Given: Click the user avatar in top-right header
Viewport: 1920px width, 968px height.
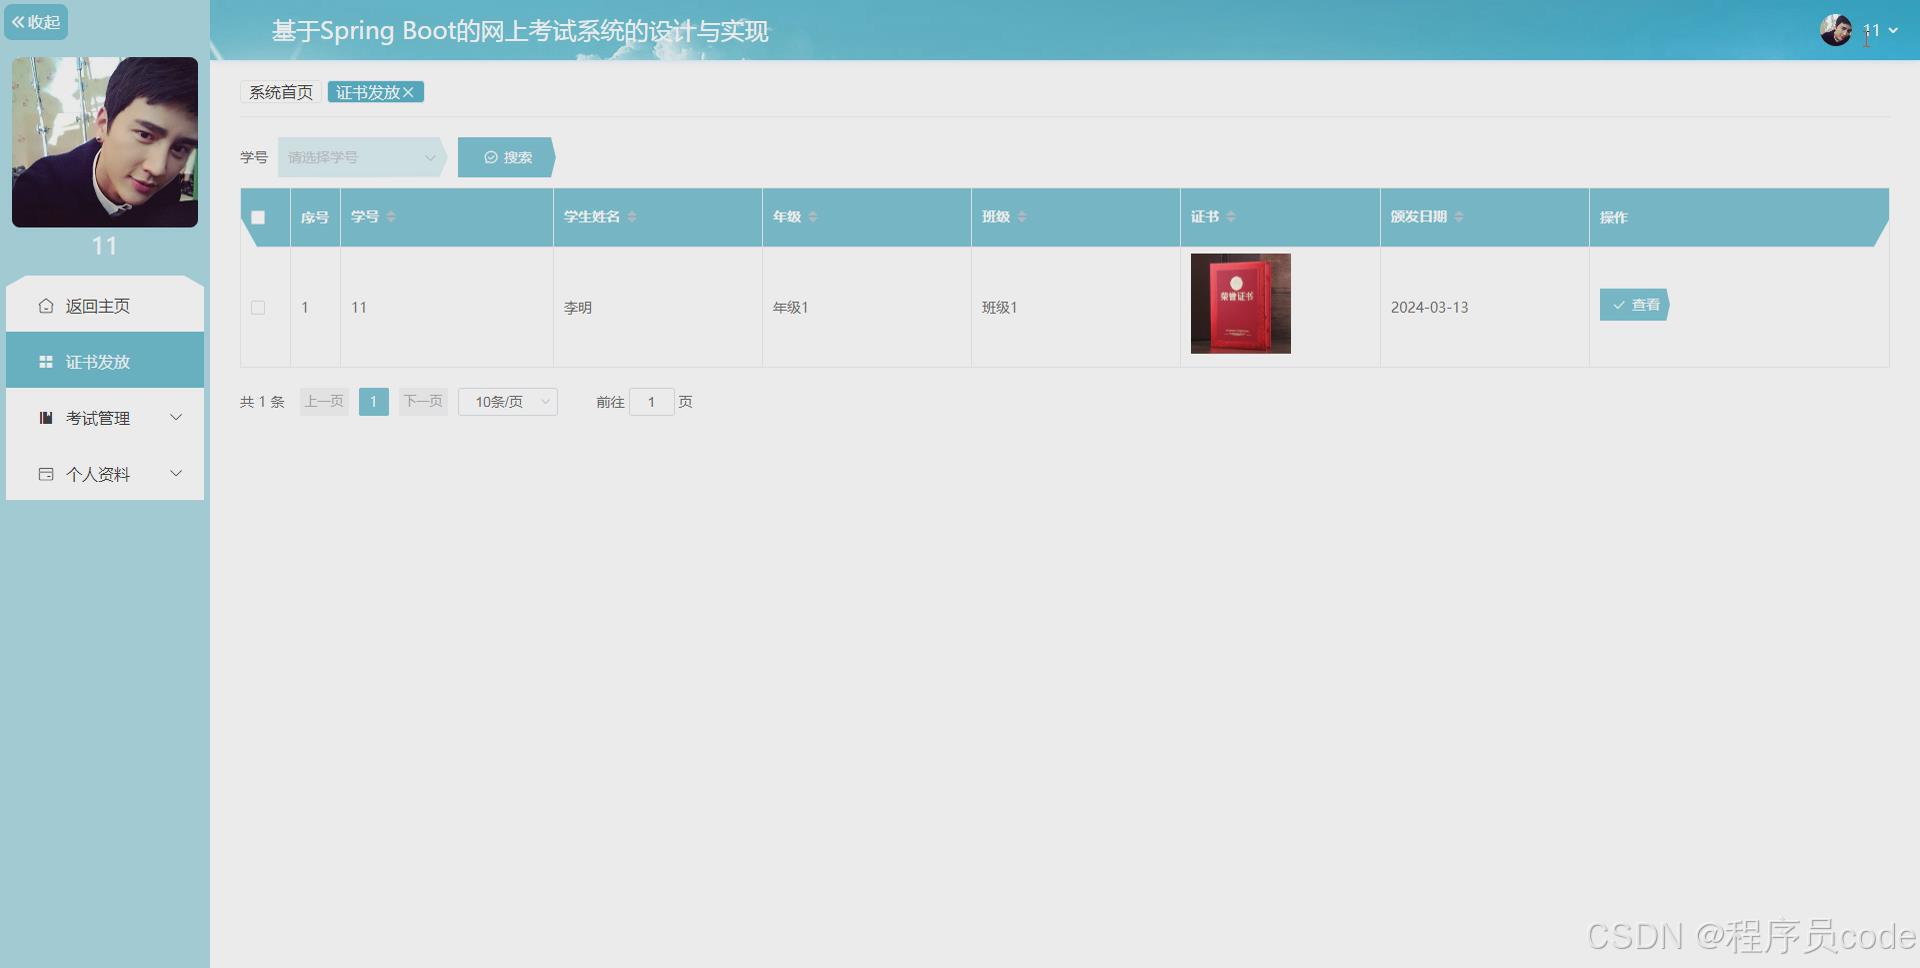Looking at the screenshot, I should [x=1836, y=30].
